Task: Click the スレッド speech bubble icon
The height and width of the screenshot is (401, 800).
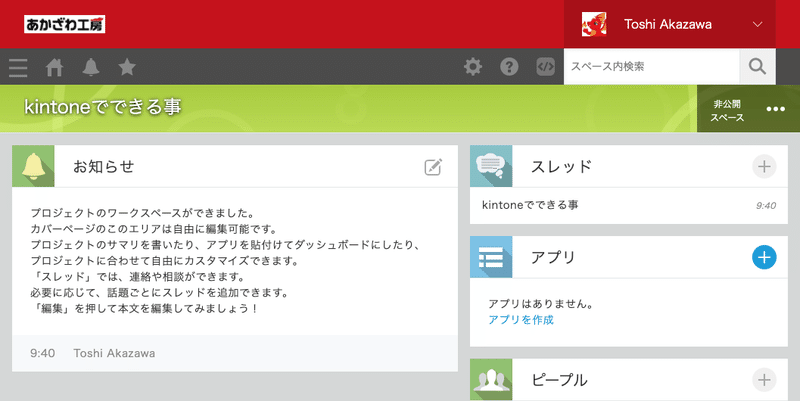Action: coord(491,166)
